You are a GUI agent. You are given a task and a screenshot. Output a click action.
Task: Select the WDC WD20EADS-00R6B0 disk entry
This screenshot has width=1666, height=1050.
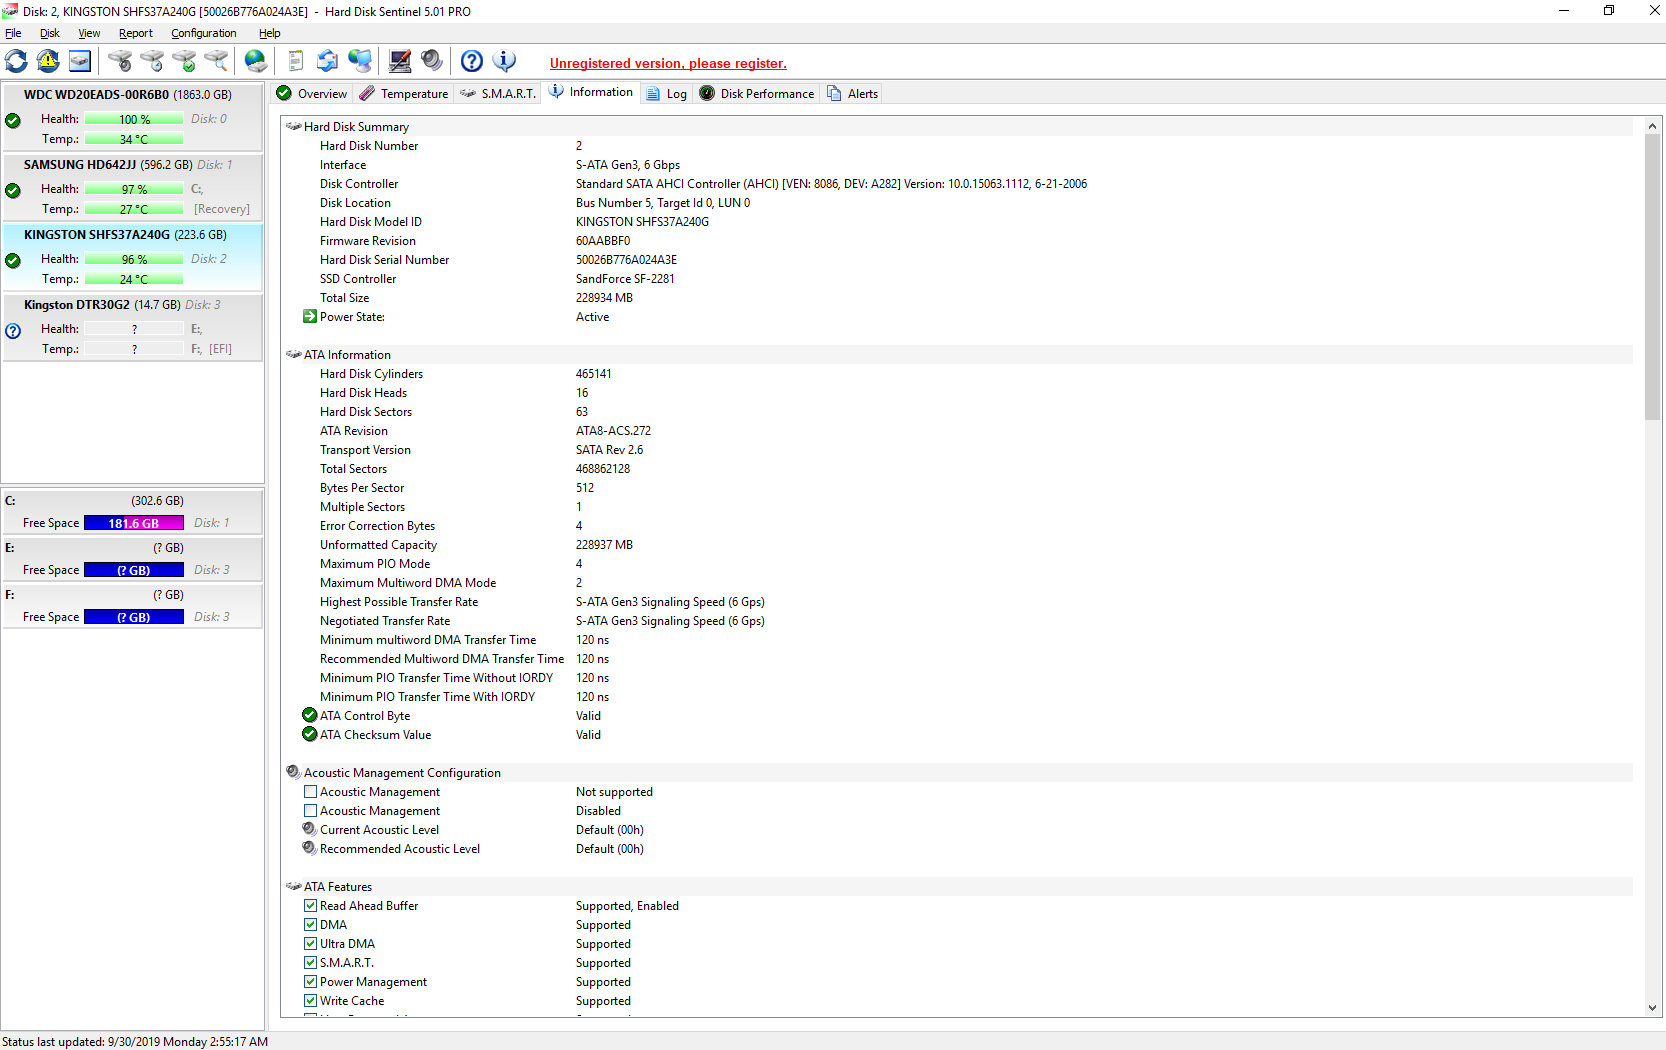click(x=132, y=117)
